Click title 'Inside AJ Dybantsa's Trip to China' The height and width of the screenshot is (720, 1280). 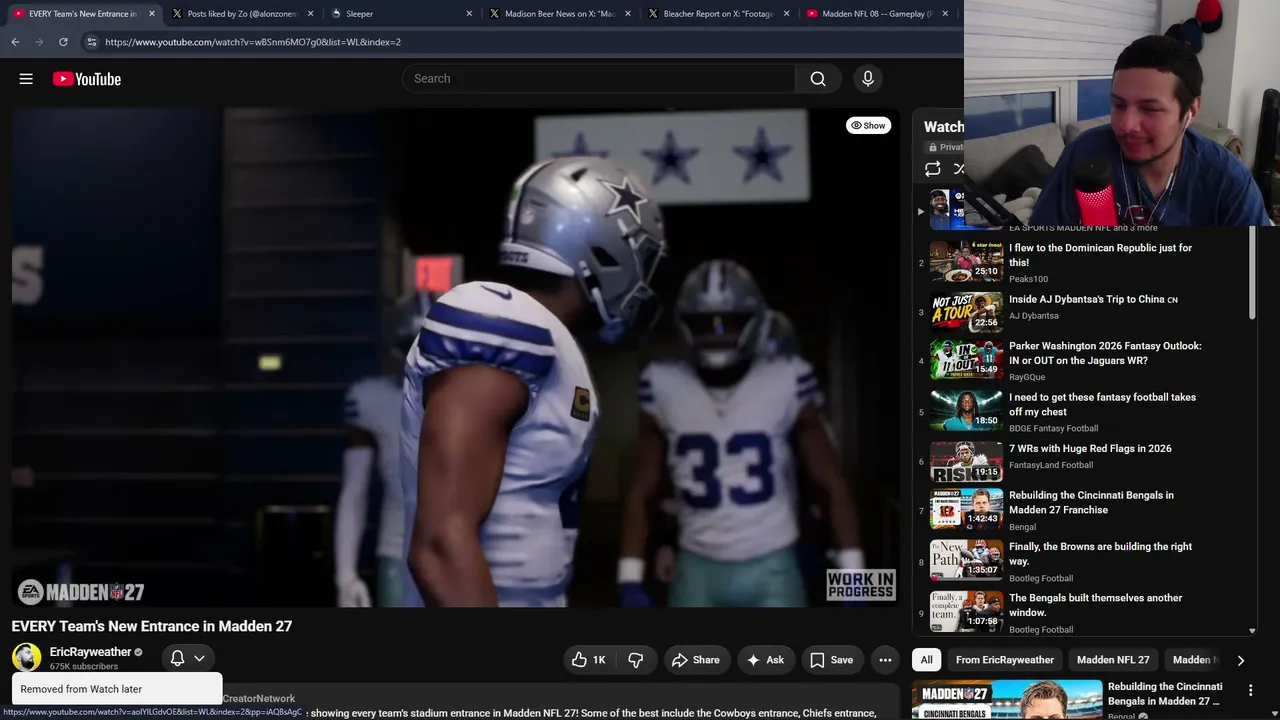pyautogui.click(x=1093, y=299)
